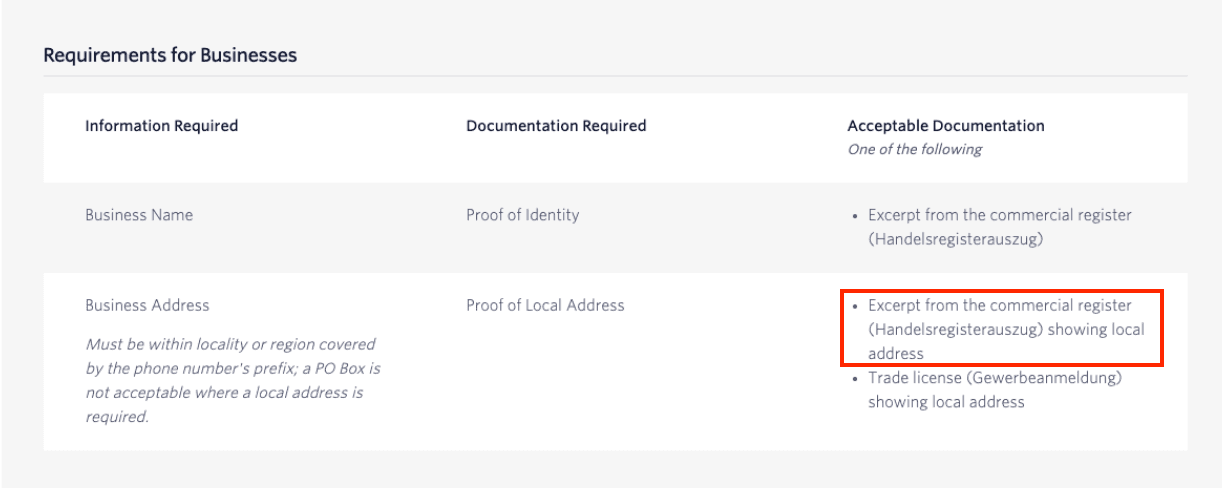
Task: Select the Documentation Required column header
Action: click(x=556, y=126)
